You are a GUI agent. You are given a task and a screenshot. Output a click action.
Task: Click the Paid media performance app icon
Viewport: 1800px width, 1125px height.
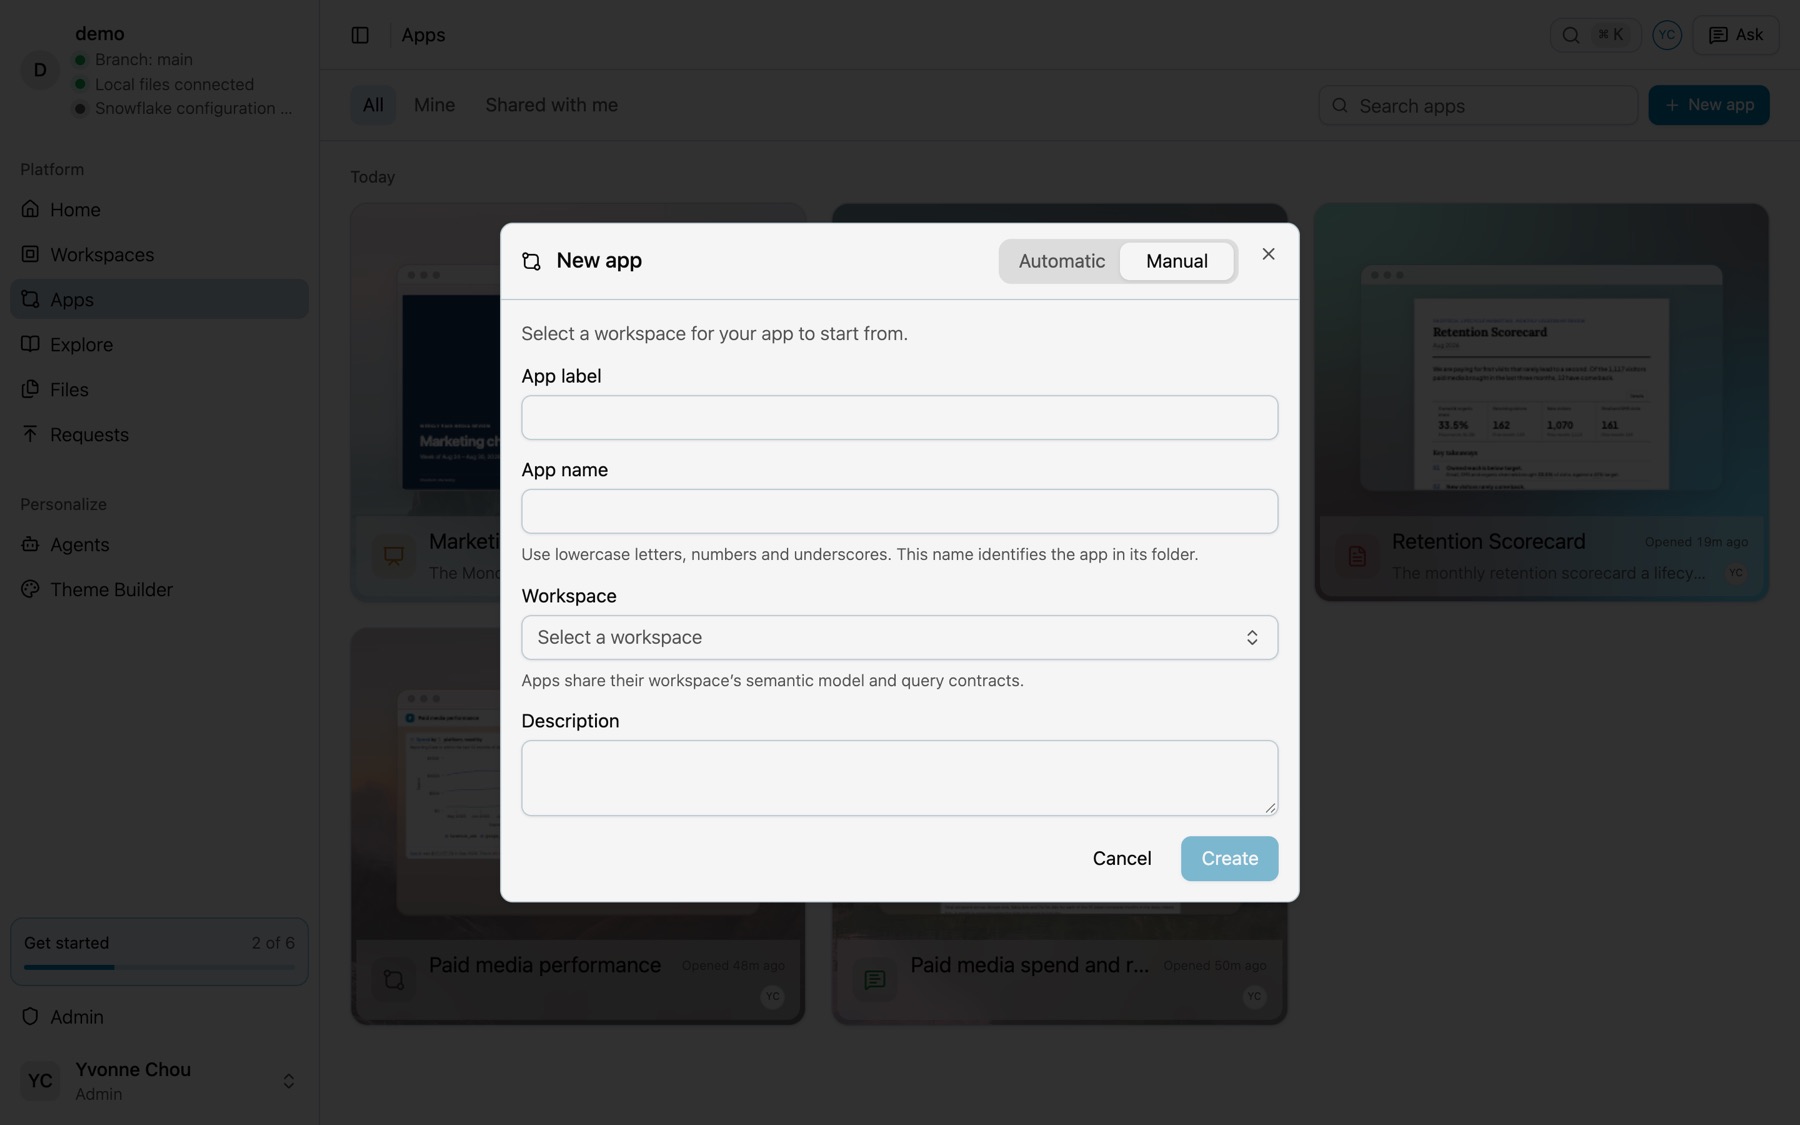click(x=394, y=980)
